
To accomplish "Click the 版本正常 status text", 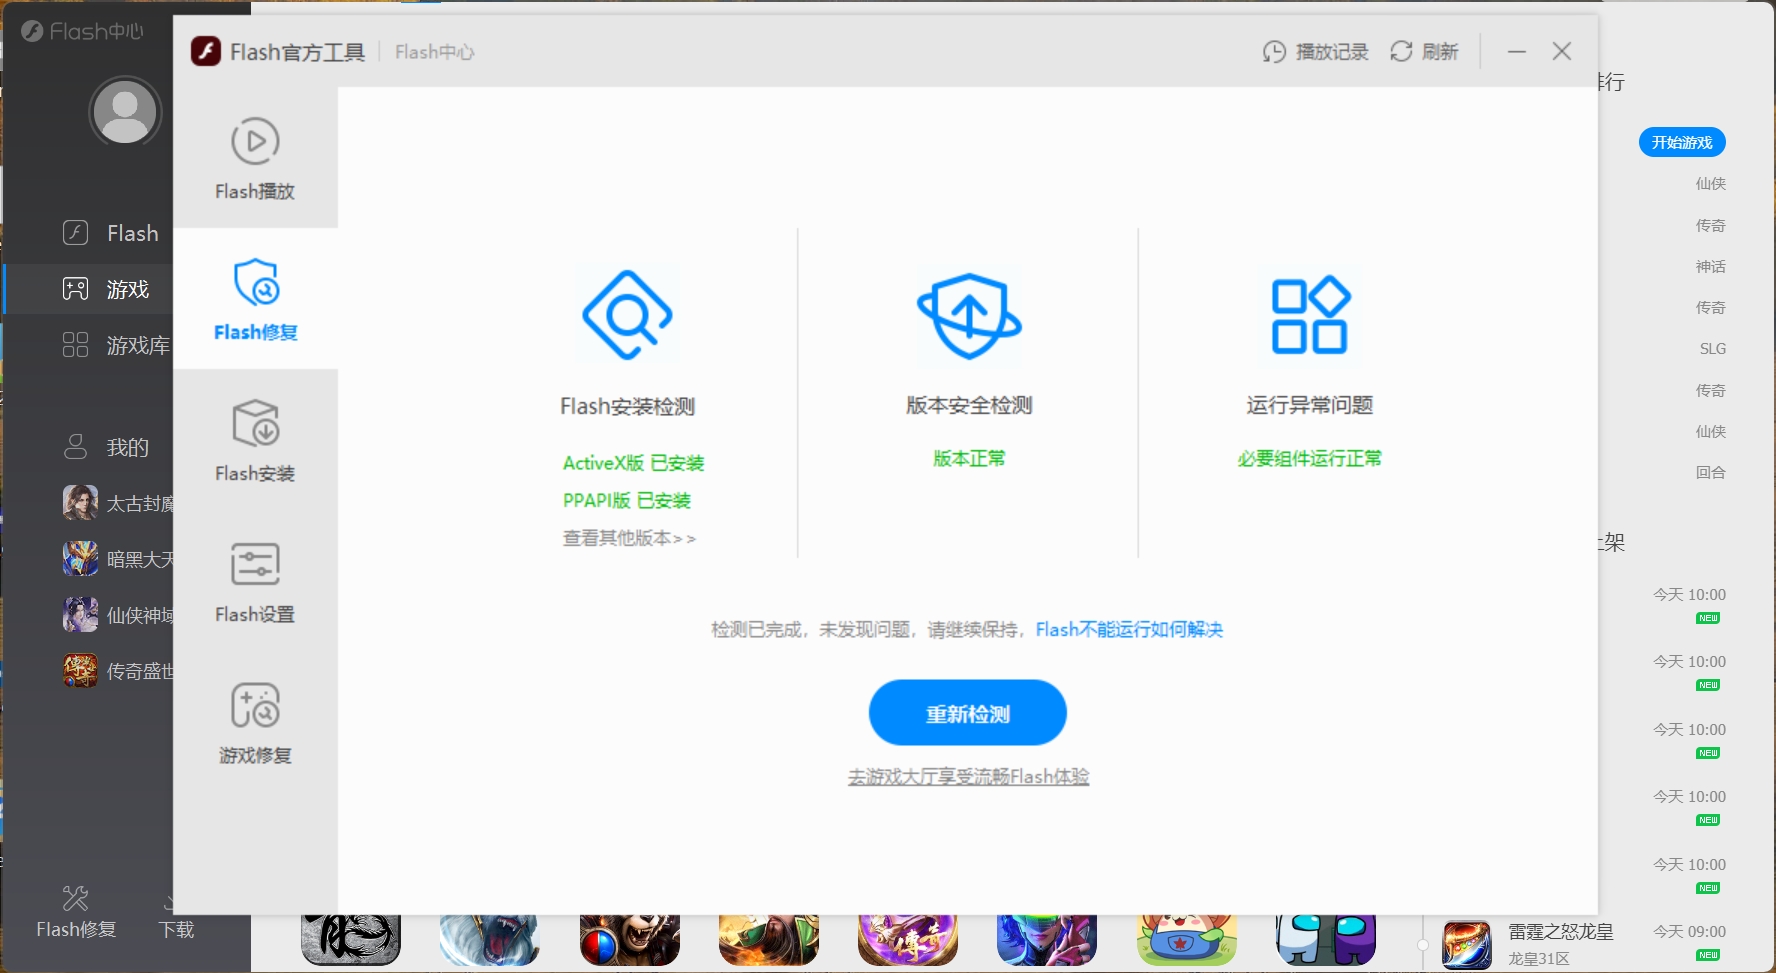I will coord(969,458).
